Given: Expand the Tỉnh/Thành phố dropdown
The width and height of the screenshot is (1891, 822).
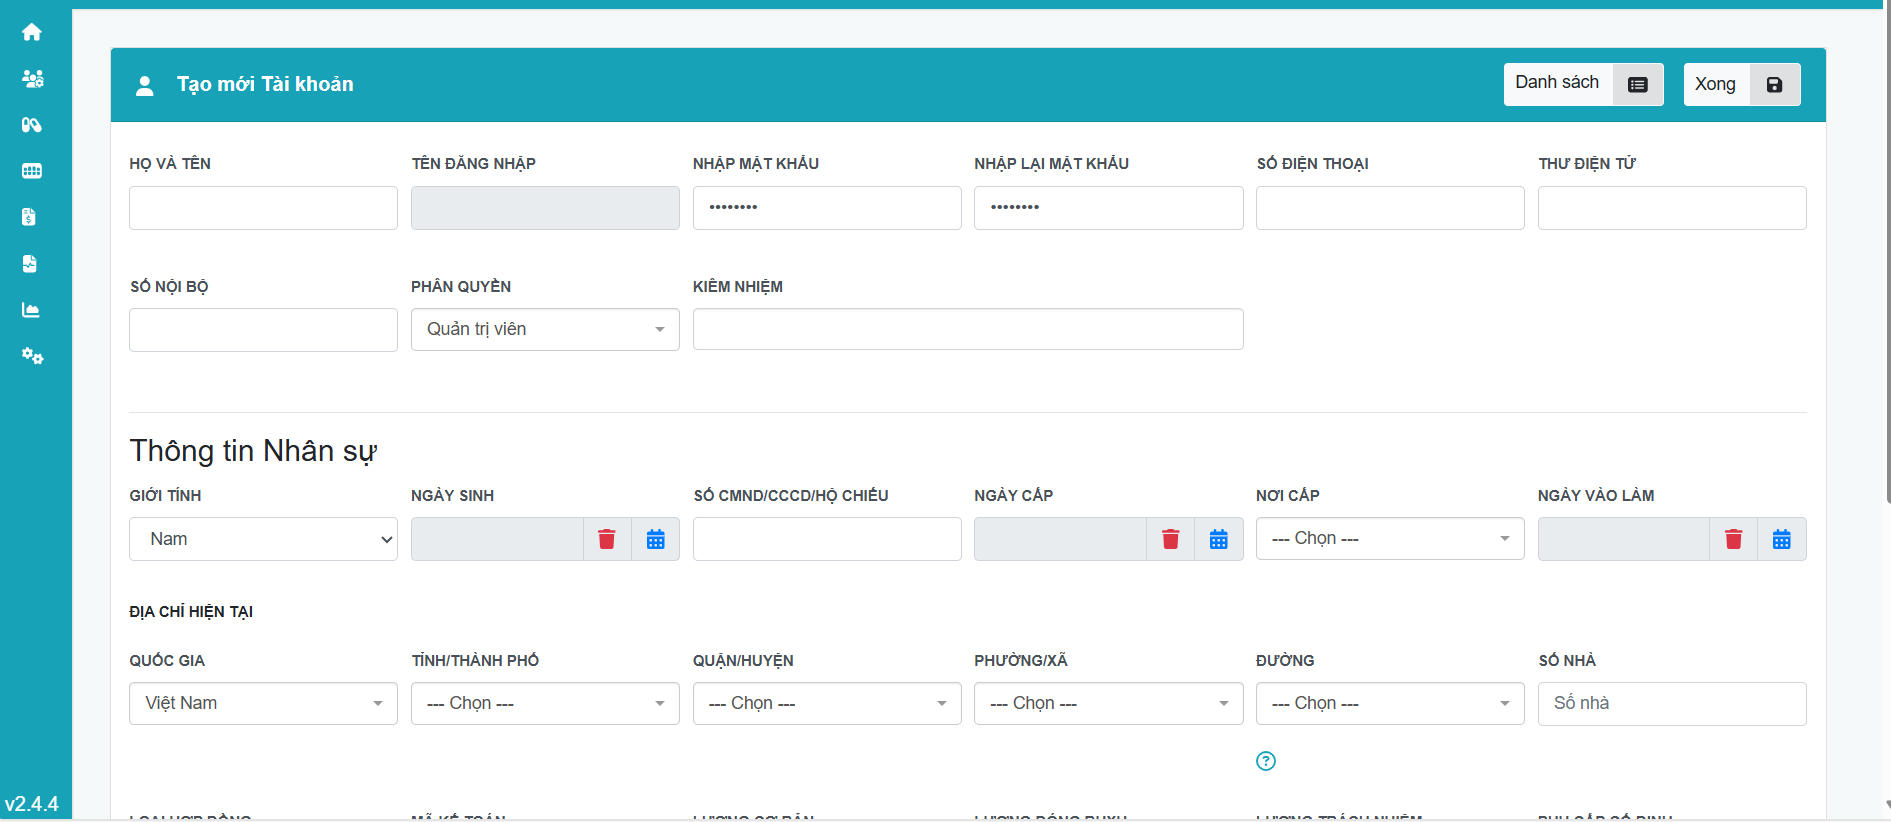Looking at the screenshot, I should [x=544, y=704].
